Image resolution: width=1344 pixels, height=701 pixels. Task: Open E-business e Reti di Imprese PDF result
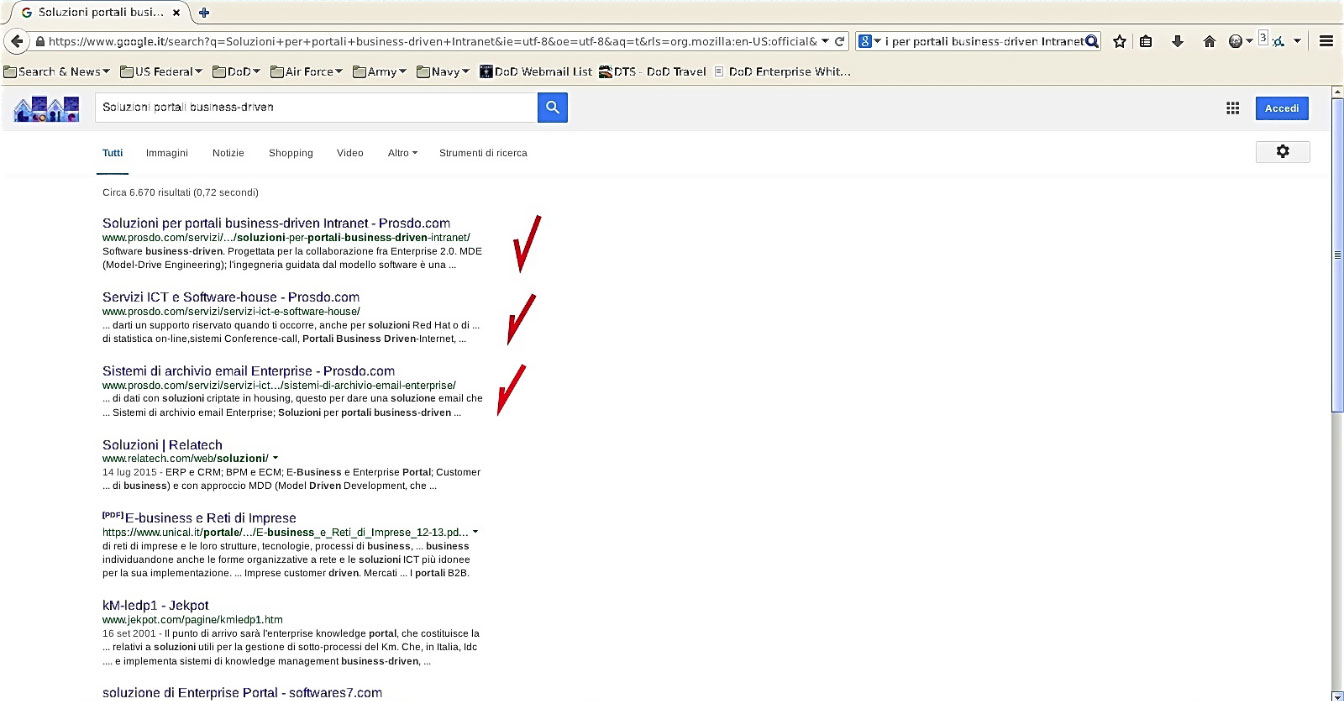click(210, 518)
